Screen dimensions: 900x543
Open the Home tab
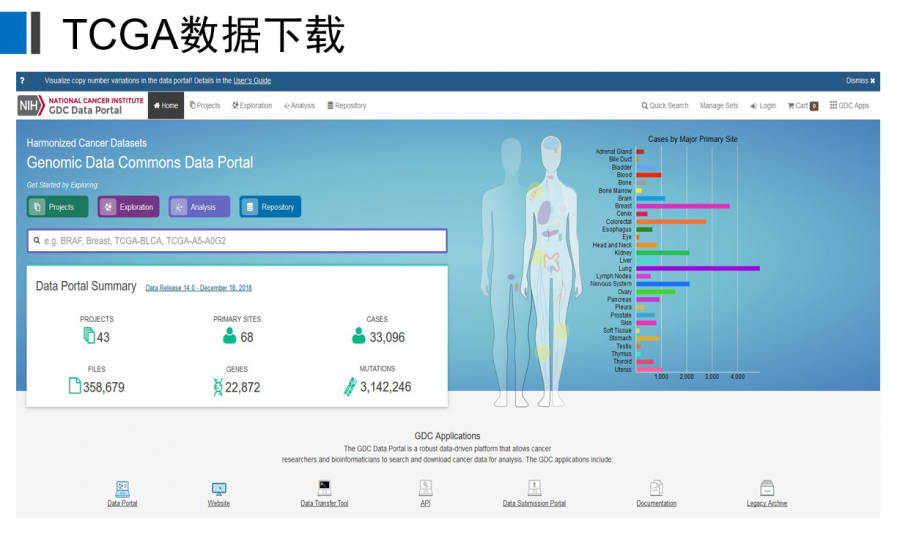coord(166,106)
